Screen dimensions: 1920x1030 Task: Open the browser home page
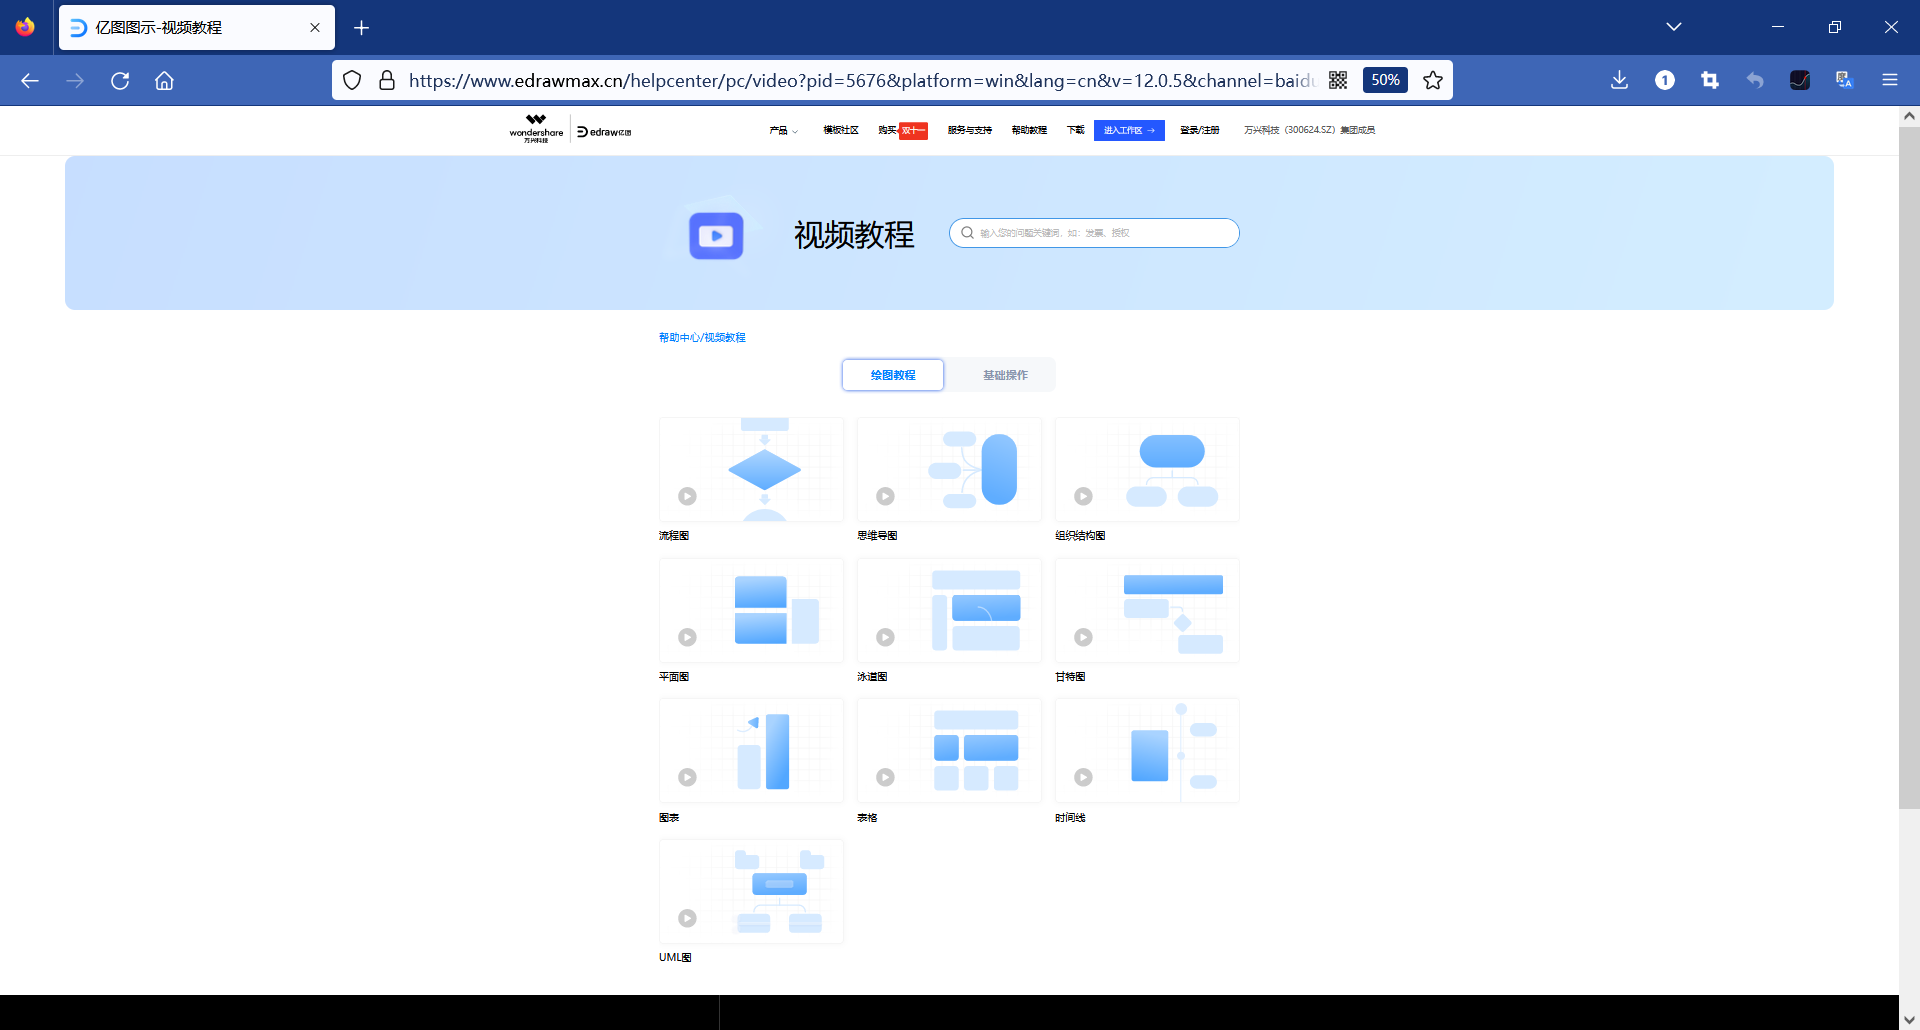pyautogui.click(x=164, y=81)
